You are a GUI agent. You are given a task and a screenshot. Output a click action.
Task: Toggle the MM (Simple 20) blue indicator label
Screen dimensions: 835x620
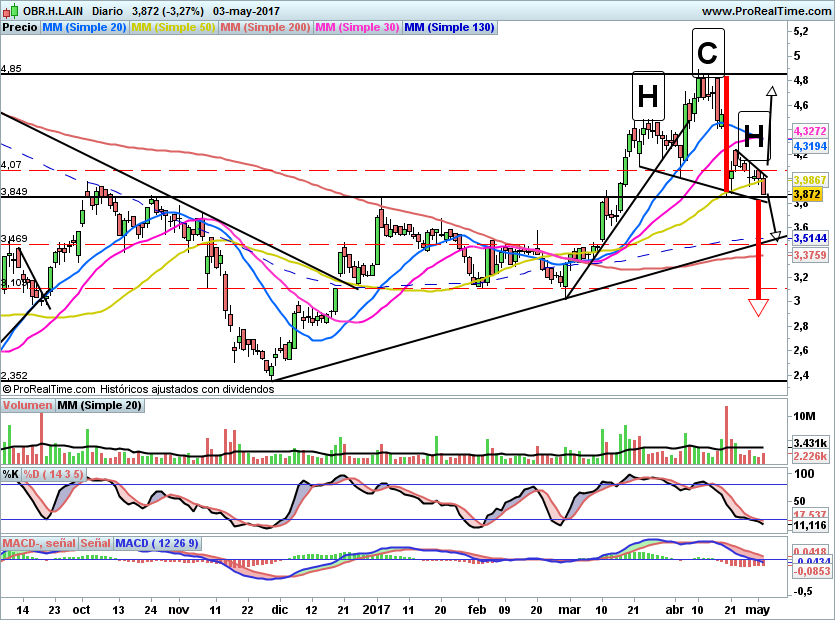84,27
